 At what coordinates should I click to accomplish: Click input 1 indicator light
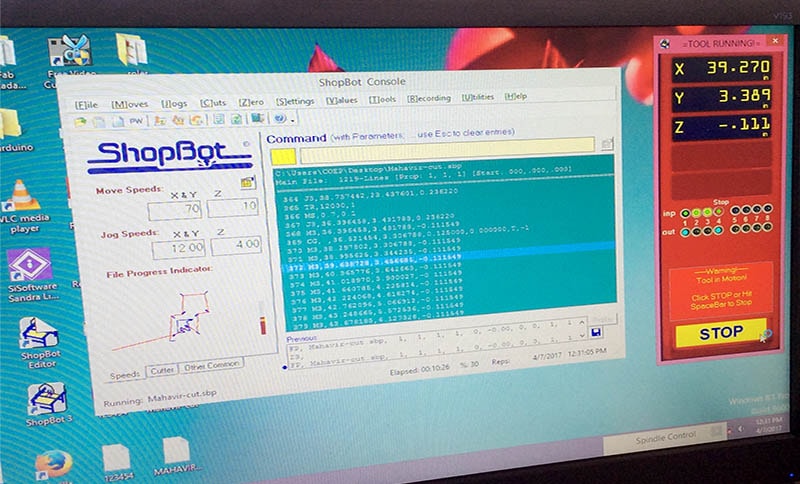[686, 213]
